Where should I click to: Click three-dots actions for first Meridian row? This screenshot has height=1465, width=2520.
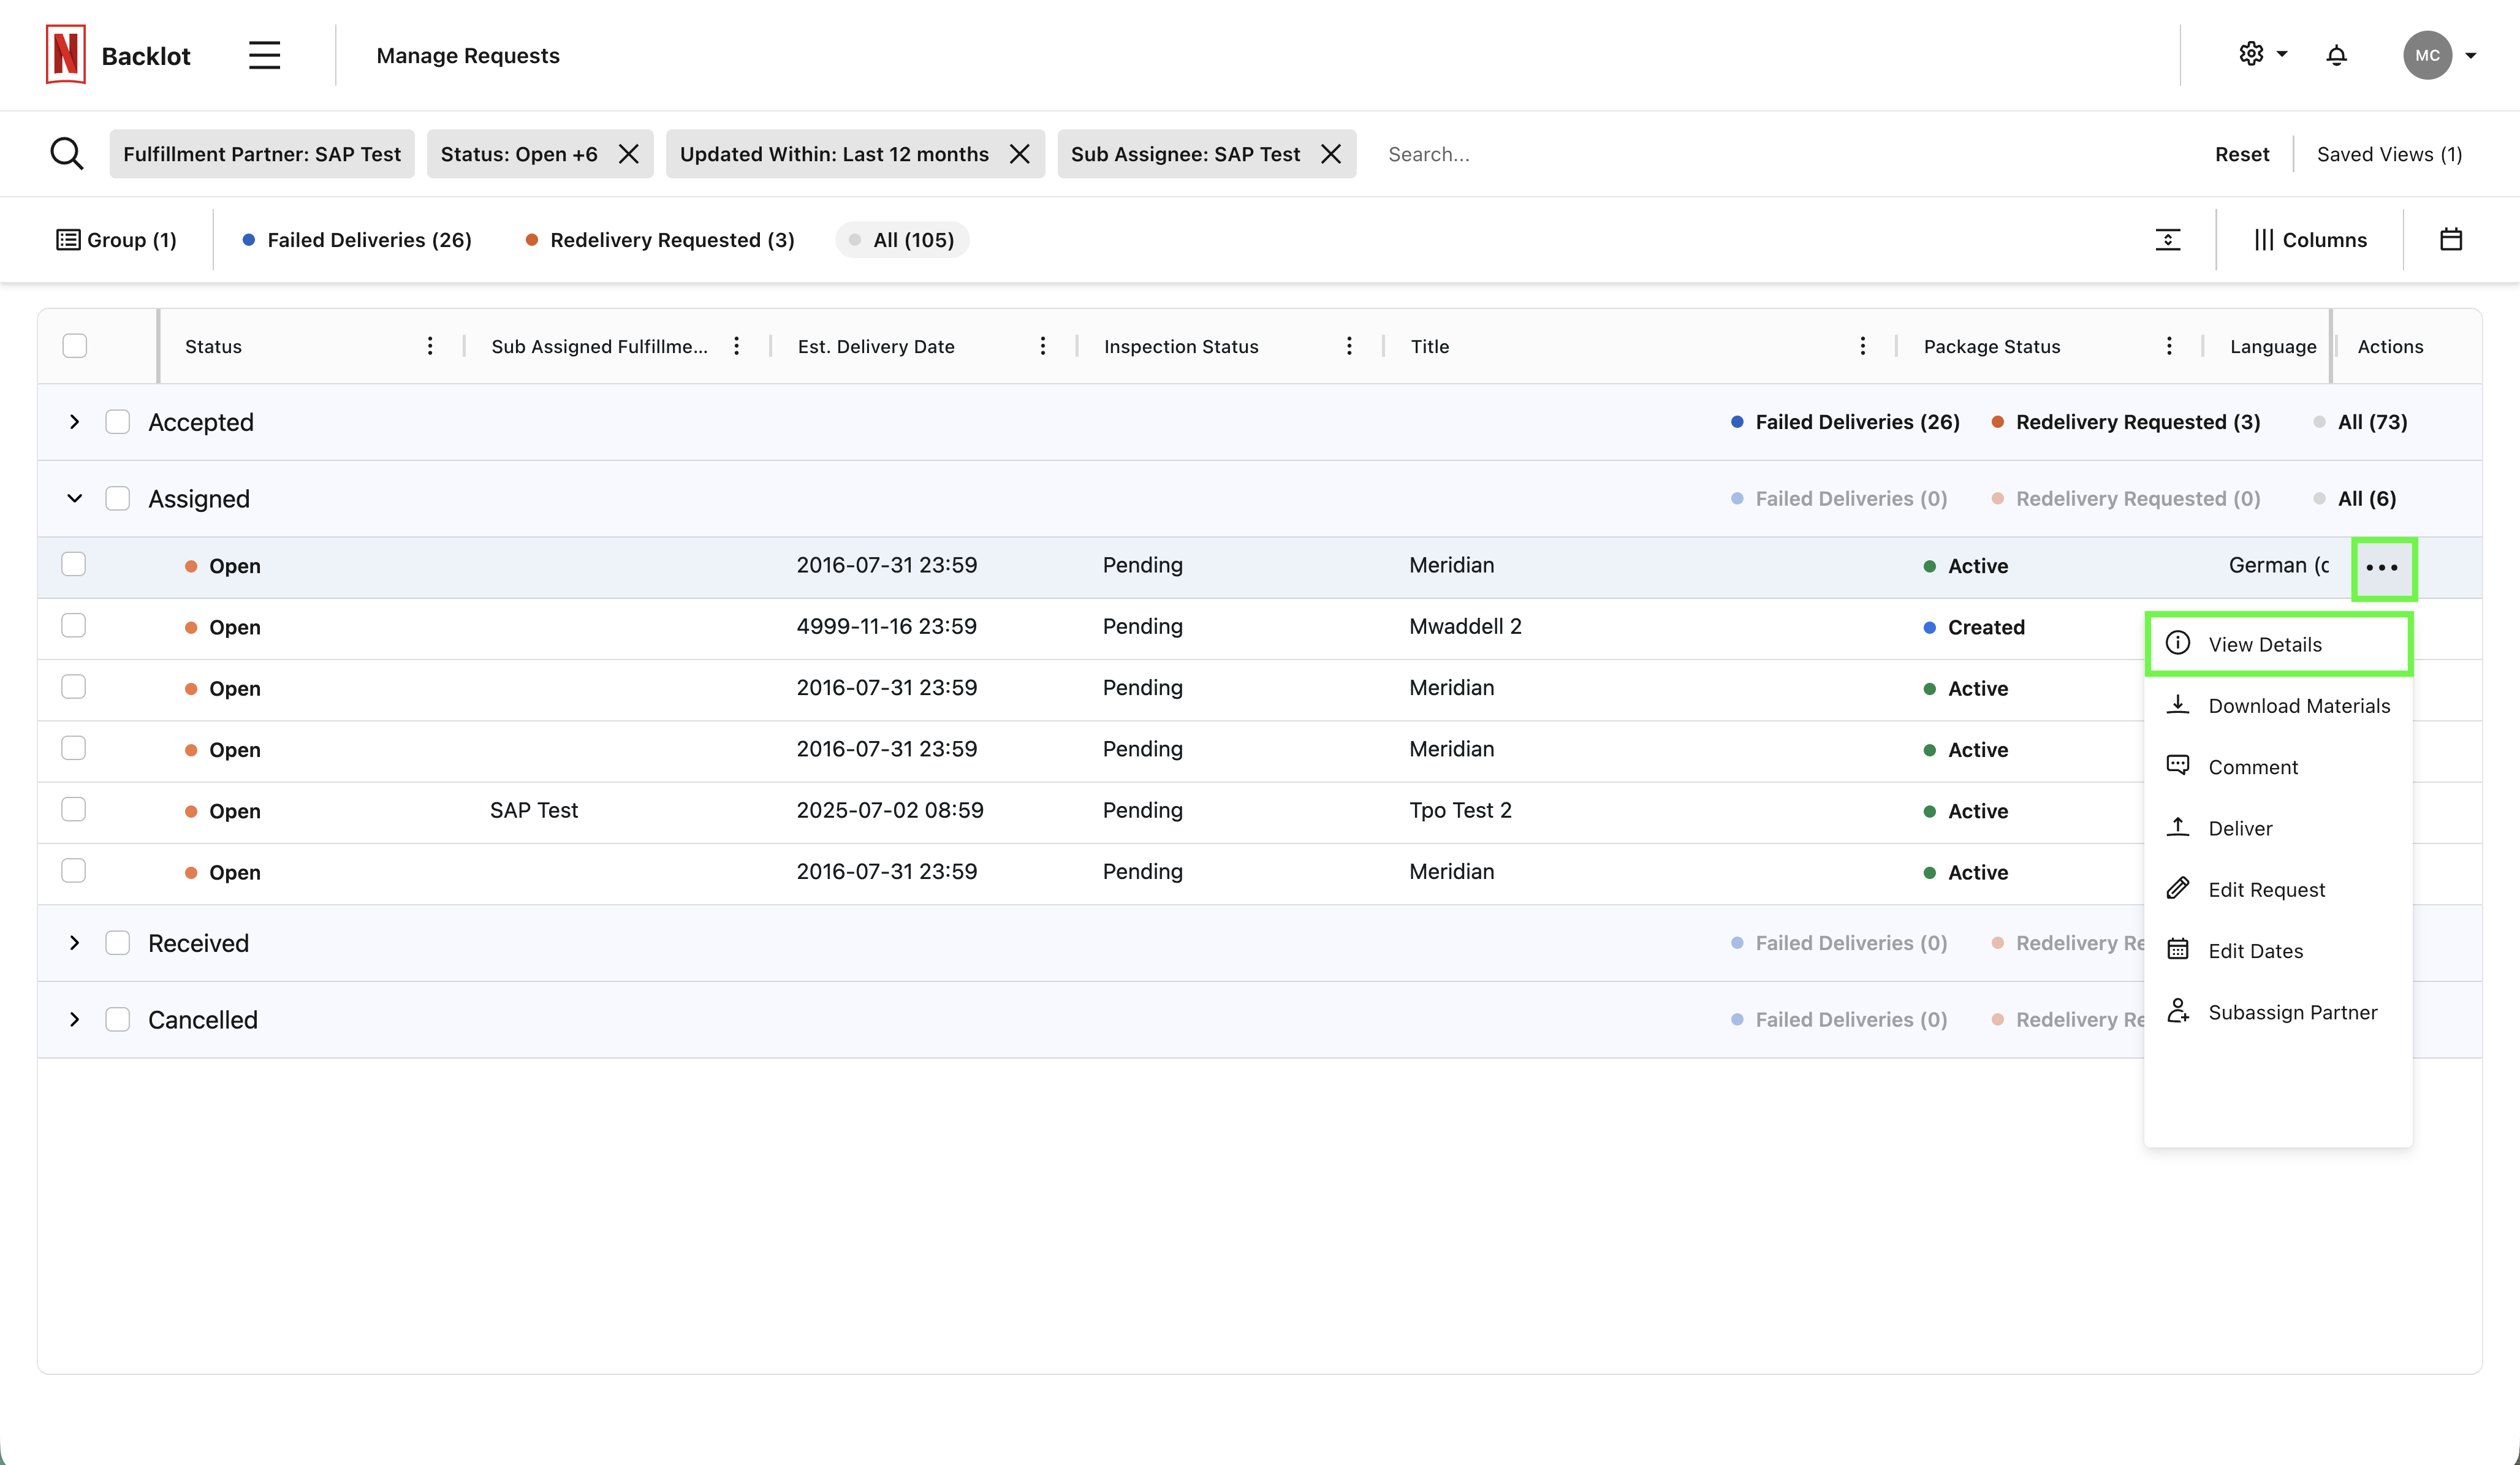click(x=2382, y=567)
